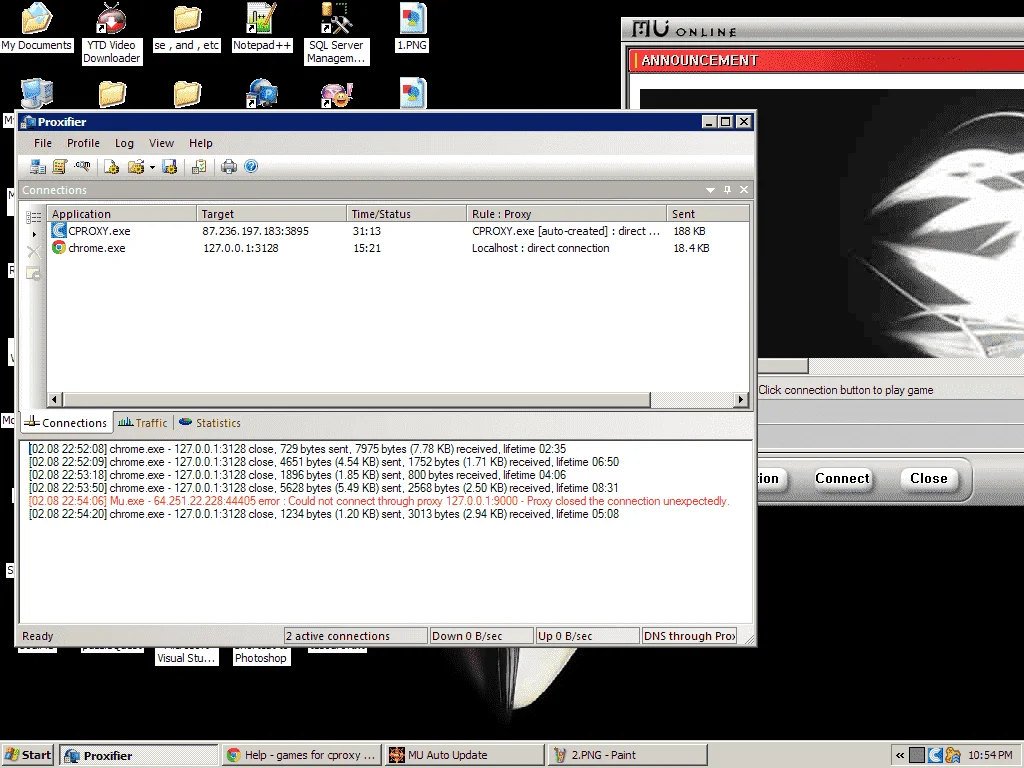Sort by the Rule : Proxy column header
This screenshot has width=1024, height=768.
tap(567, 214)
